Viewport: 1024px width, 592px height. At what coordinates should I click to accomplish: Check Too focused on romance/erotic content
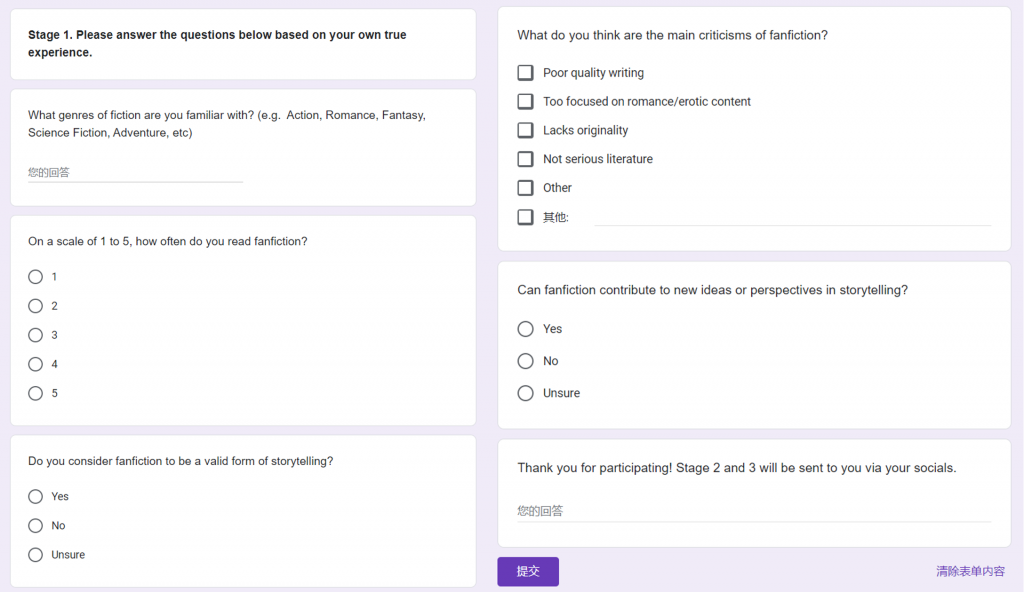[525, 101]
